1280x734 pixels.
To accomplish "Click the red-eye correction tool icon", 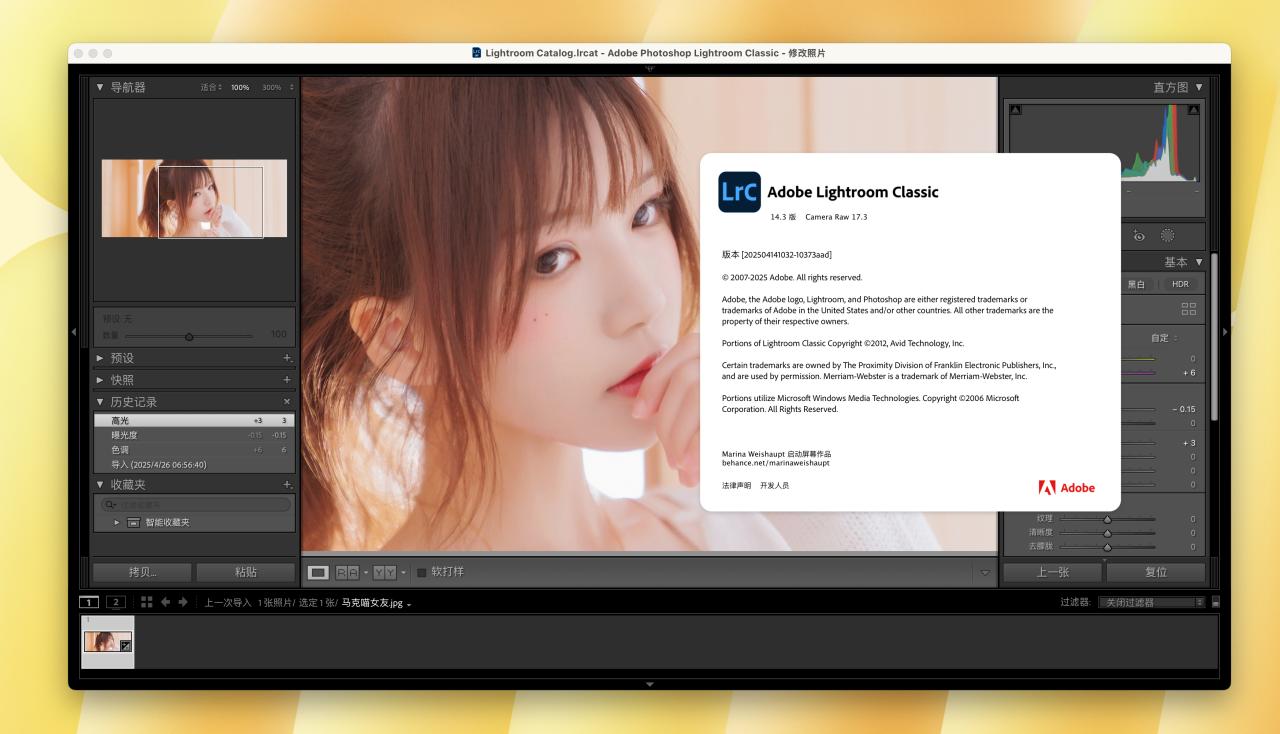I will pos(1139,236).
